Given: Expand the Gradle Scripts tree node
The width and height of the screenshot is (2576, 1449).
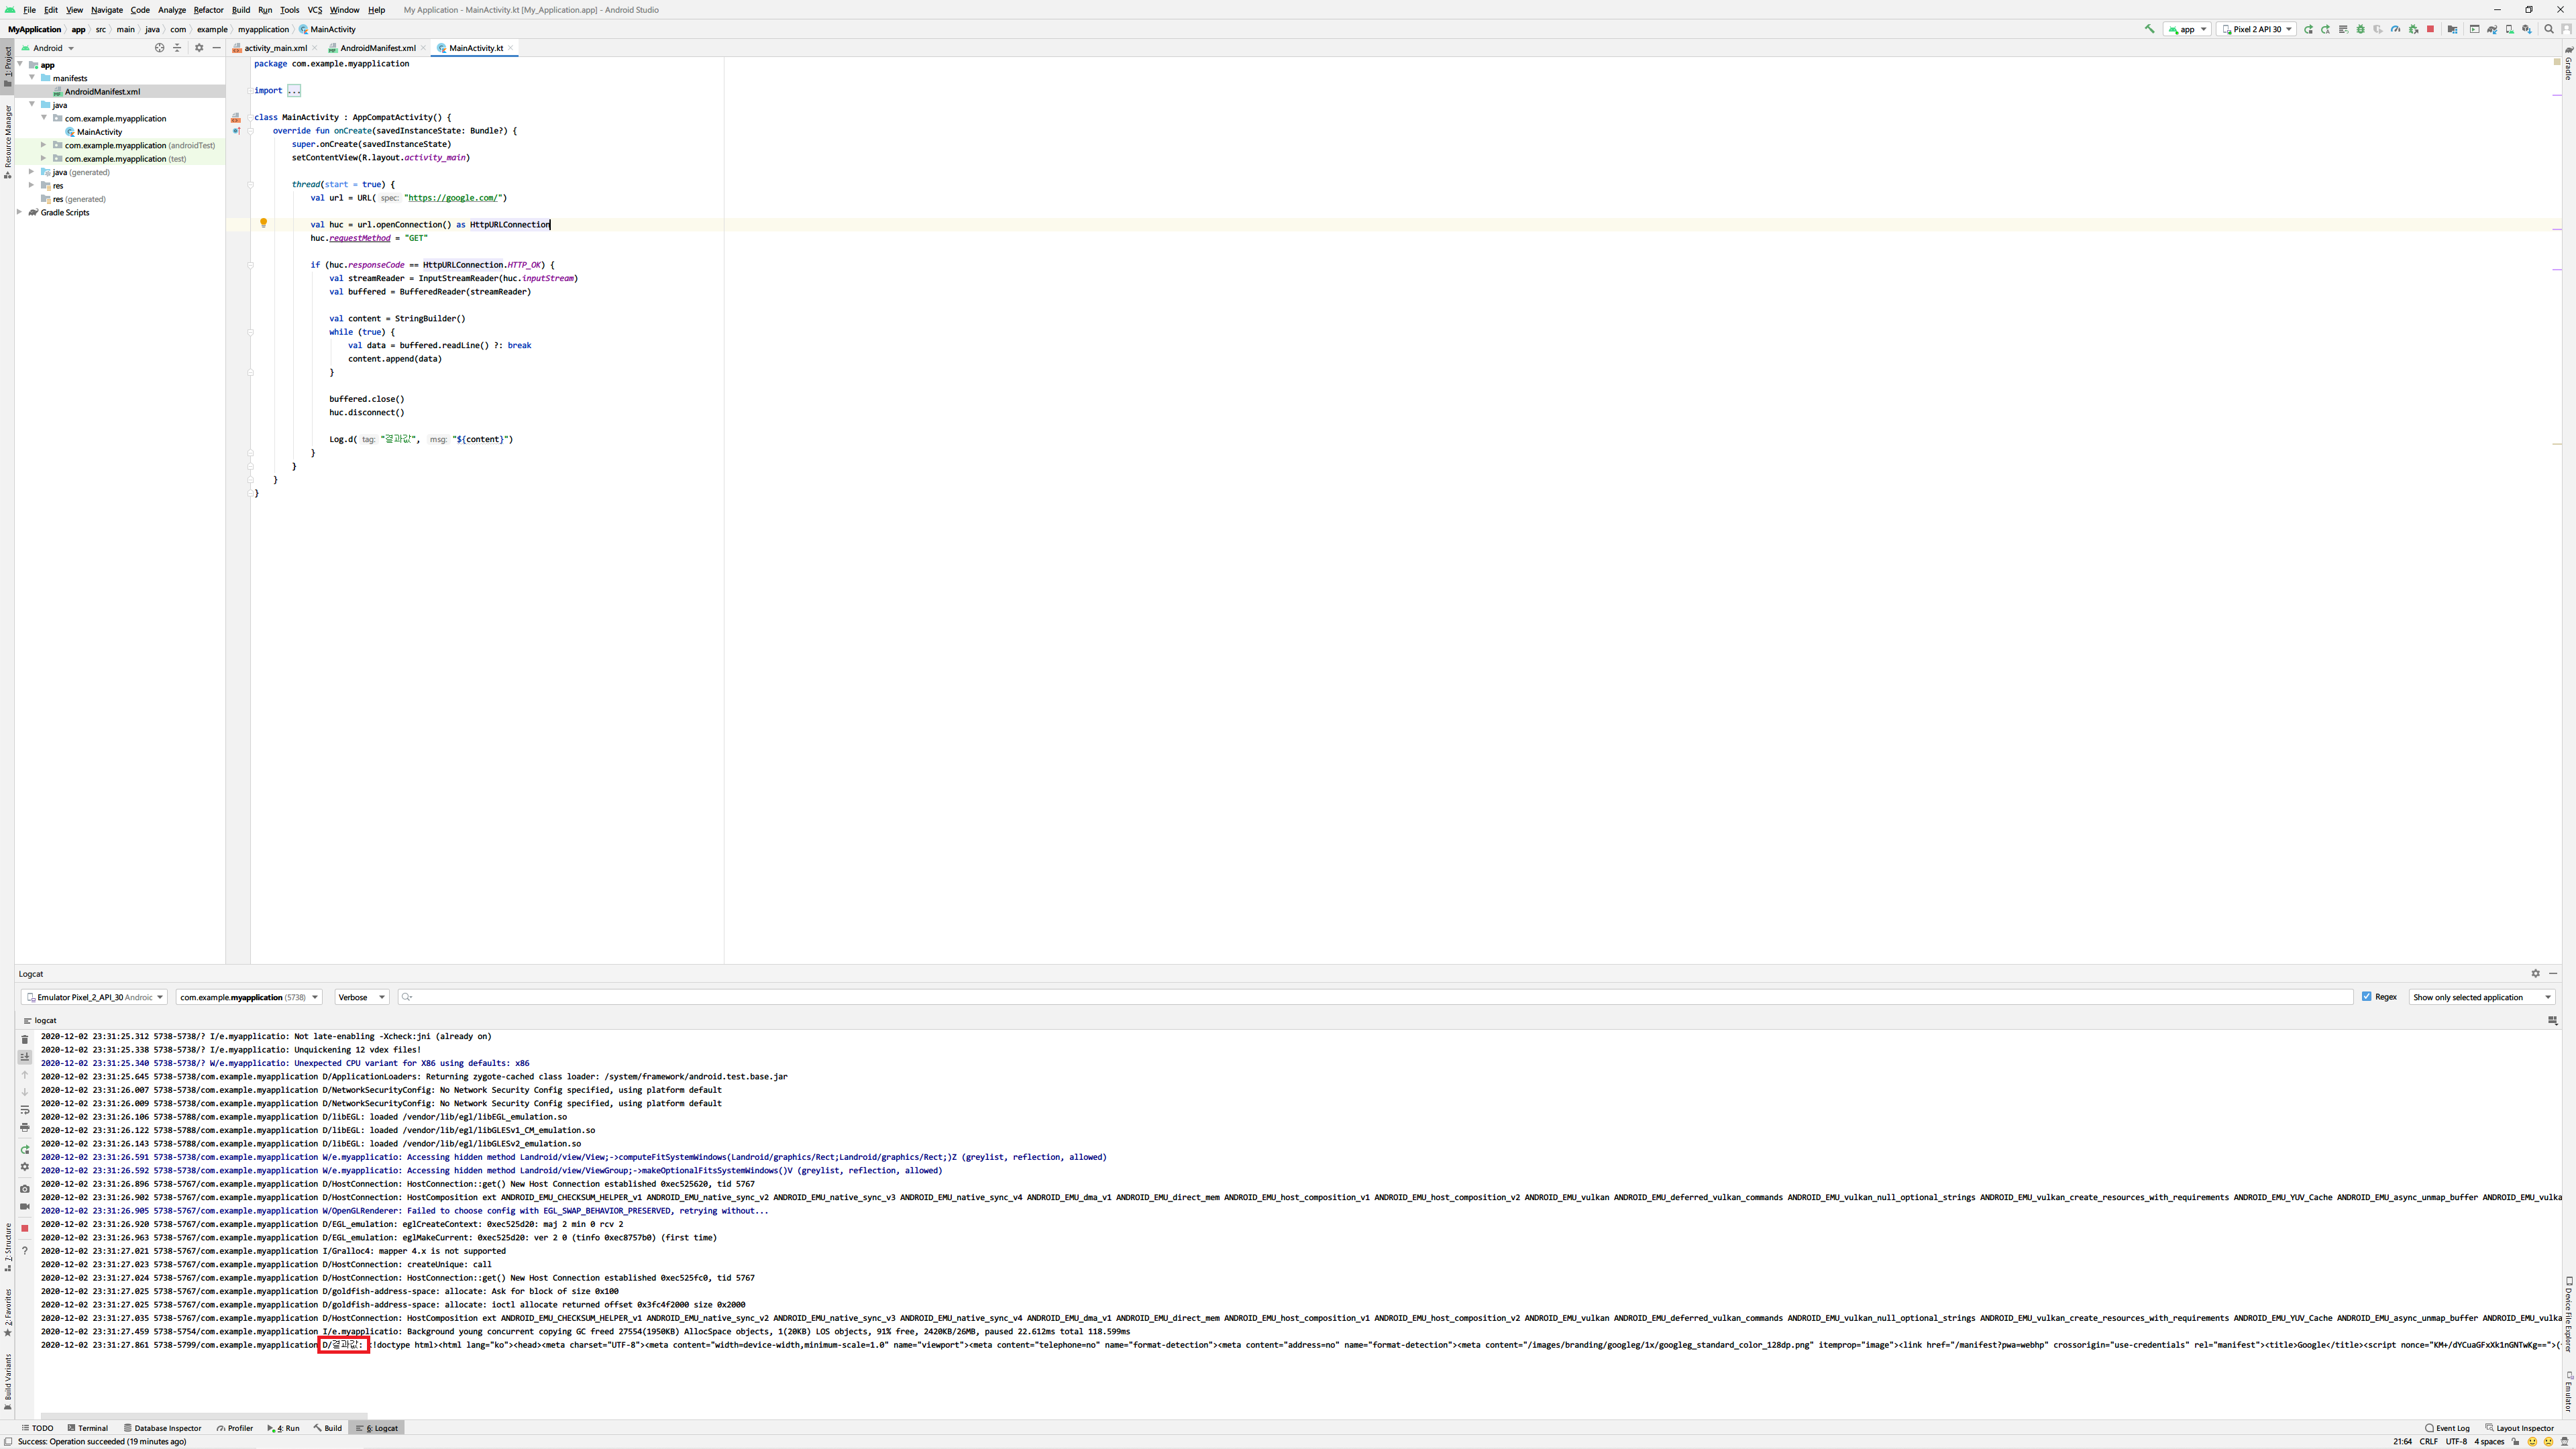Looking at the screenshot, I should (x=20, y=212).
